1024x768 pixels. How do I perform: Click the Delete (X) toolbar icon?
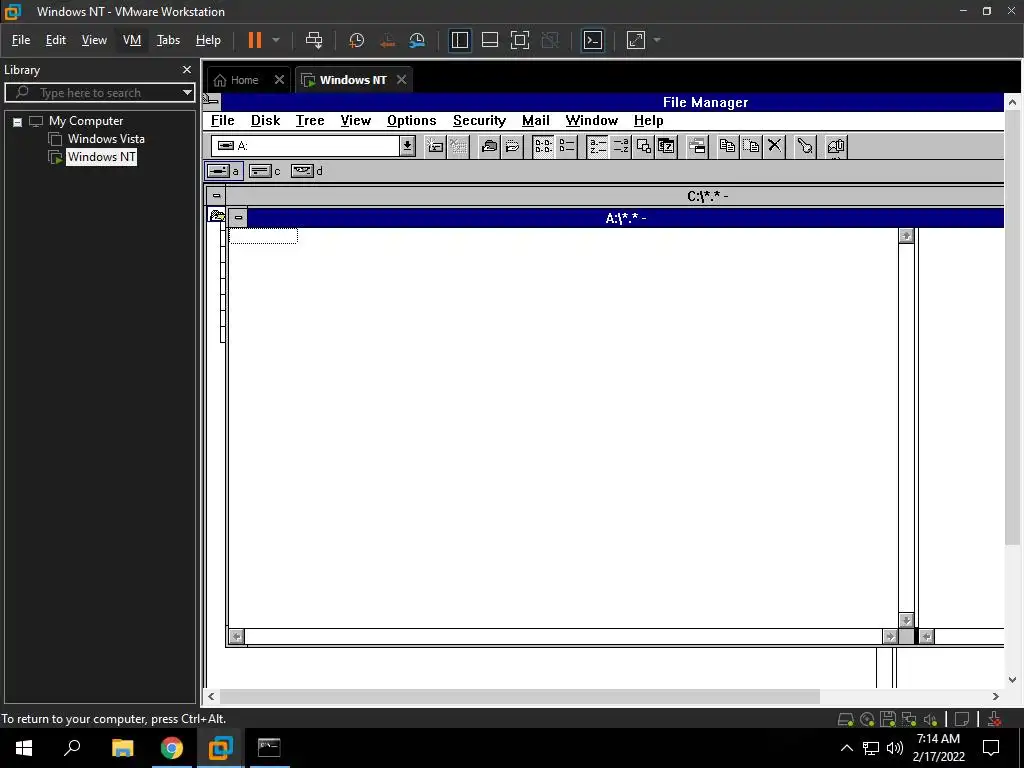point(774,146)
